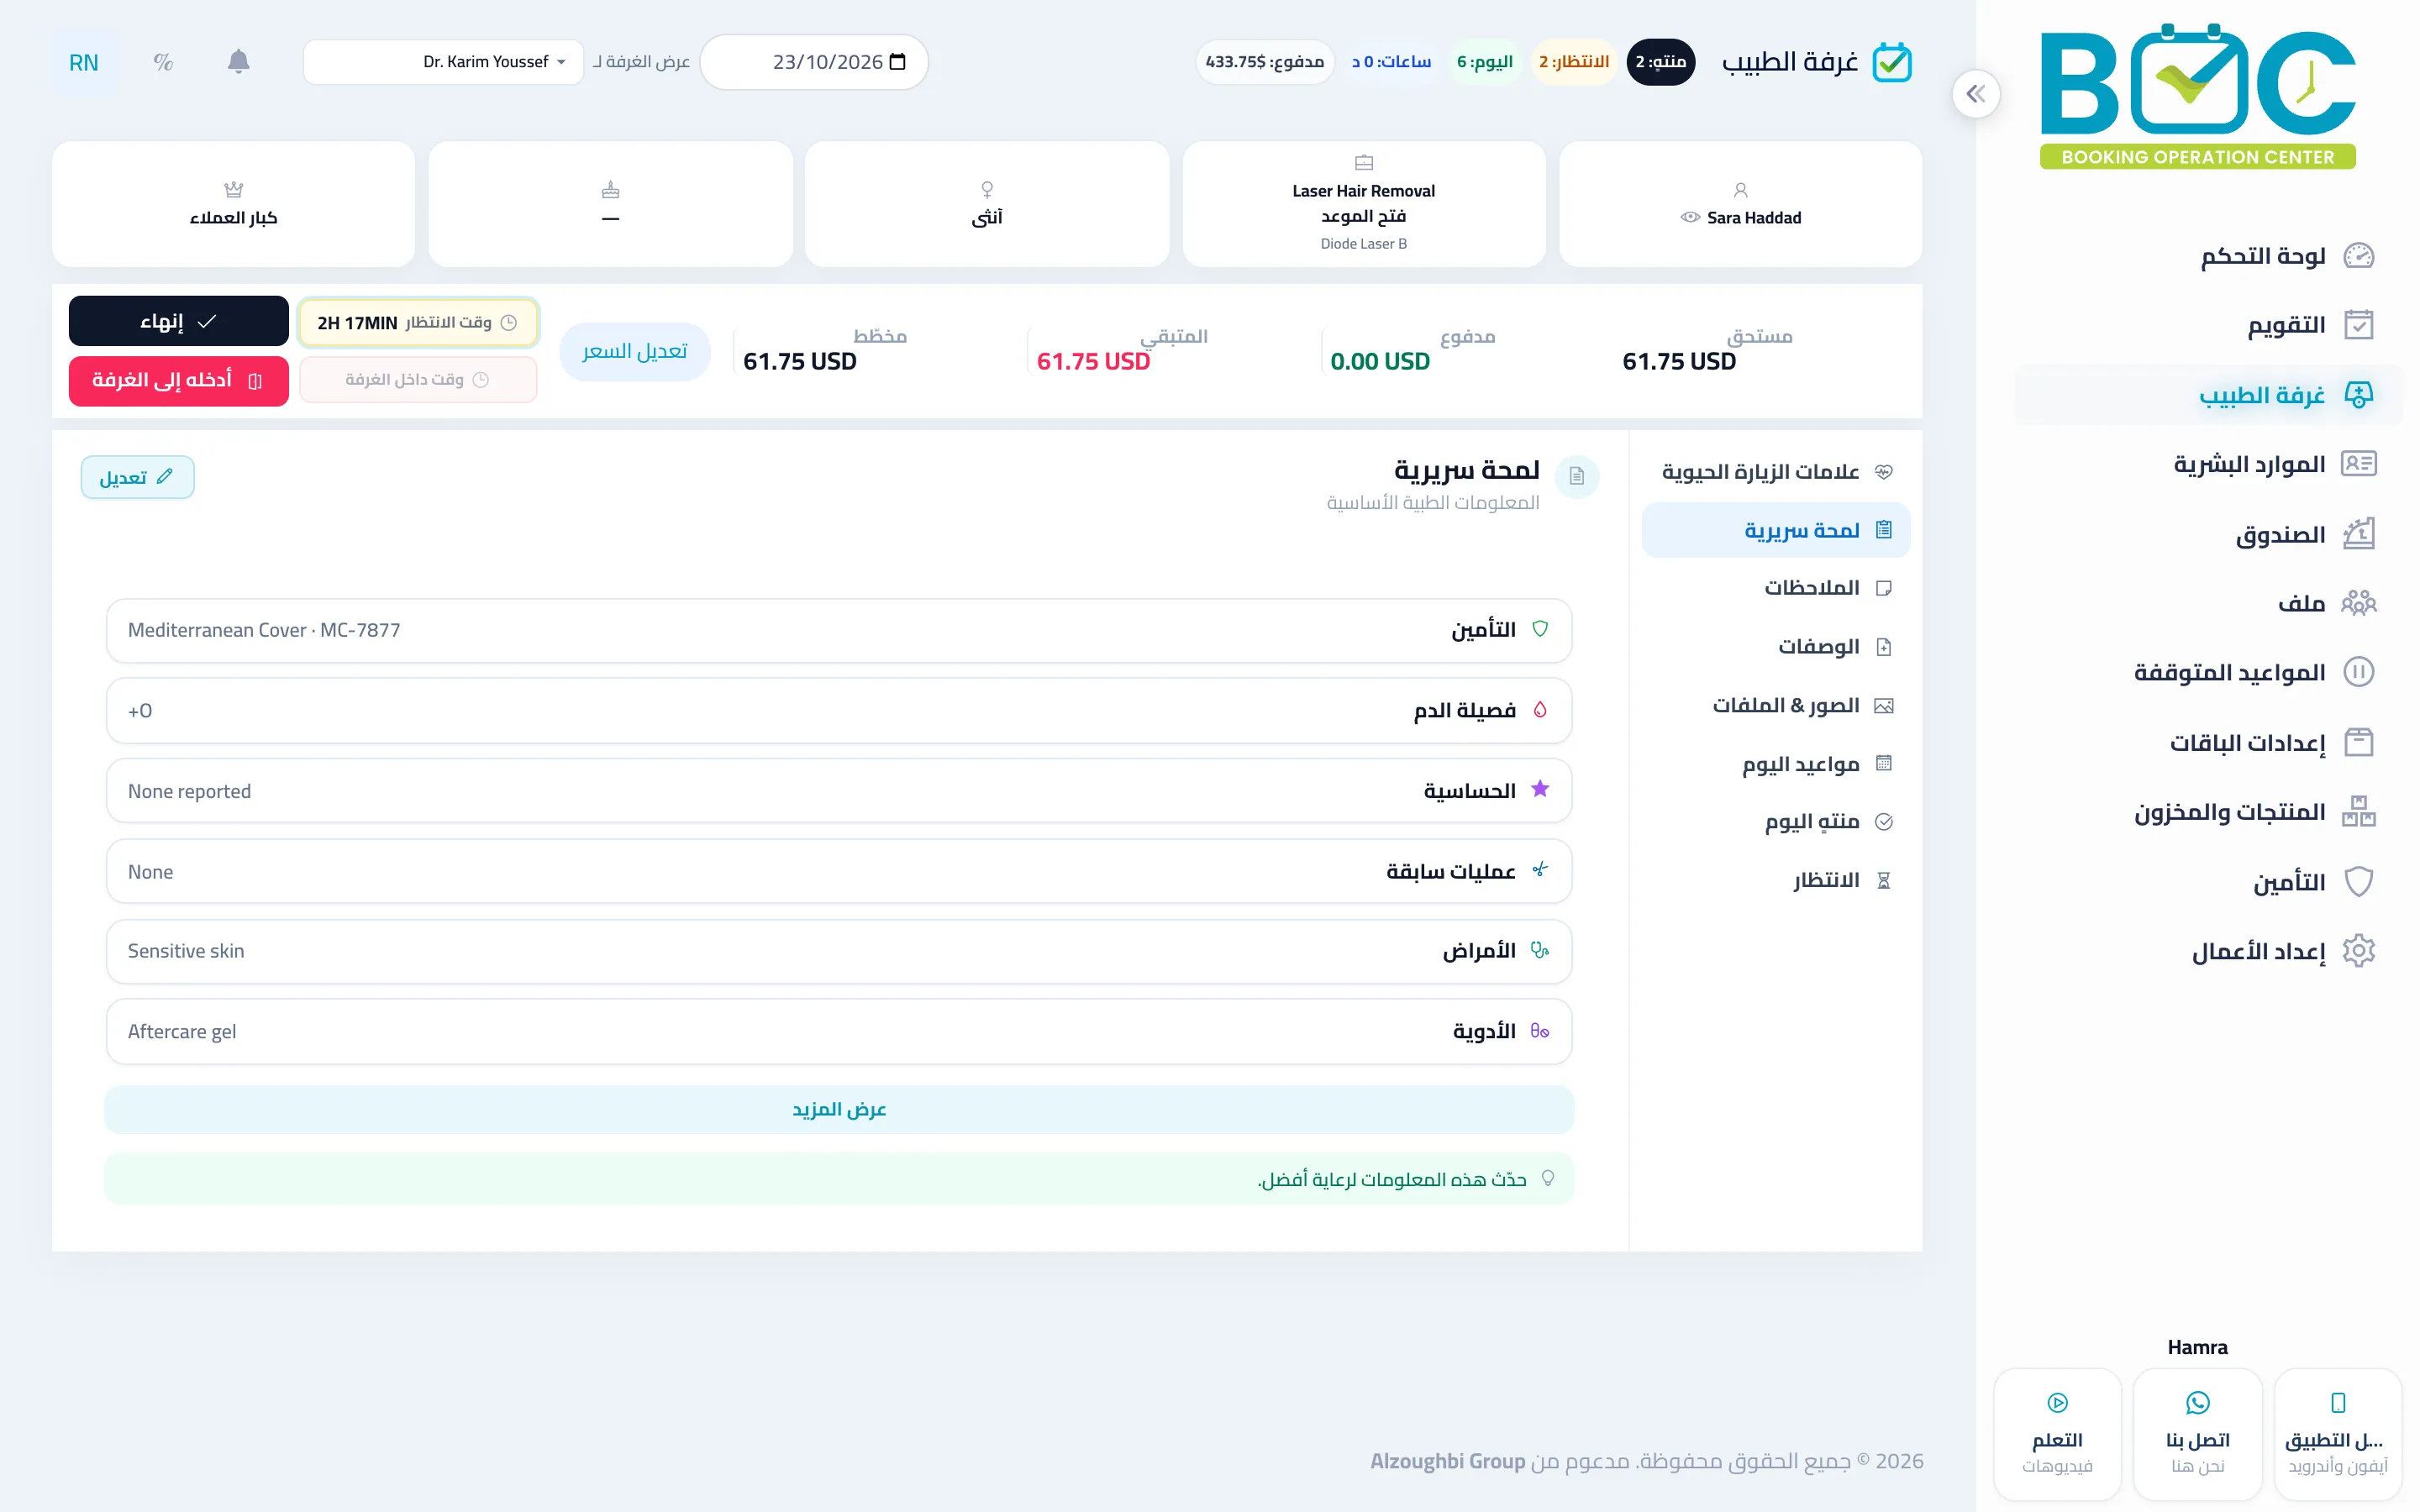Click المنتجات والمخزون inventory icon
This screenshot has height=1512, width=2420.
(x=2358, y=811)
